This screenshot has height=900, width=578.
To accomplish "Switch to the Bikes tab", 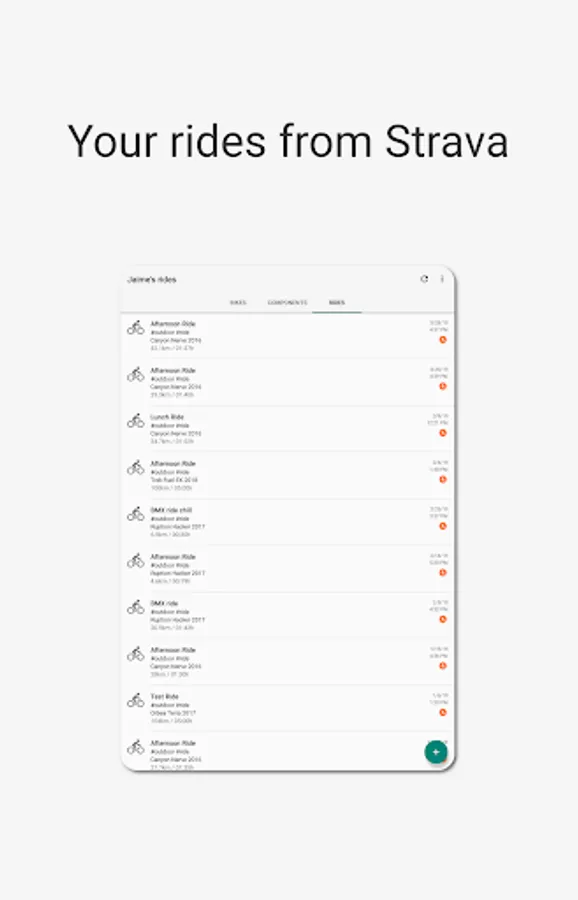I will 238,302.
